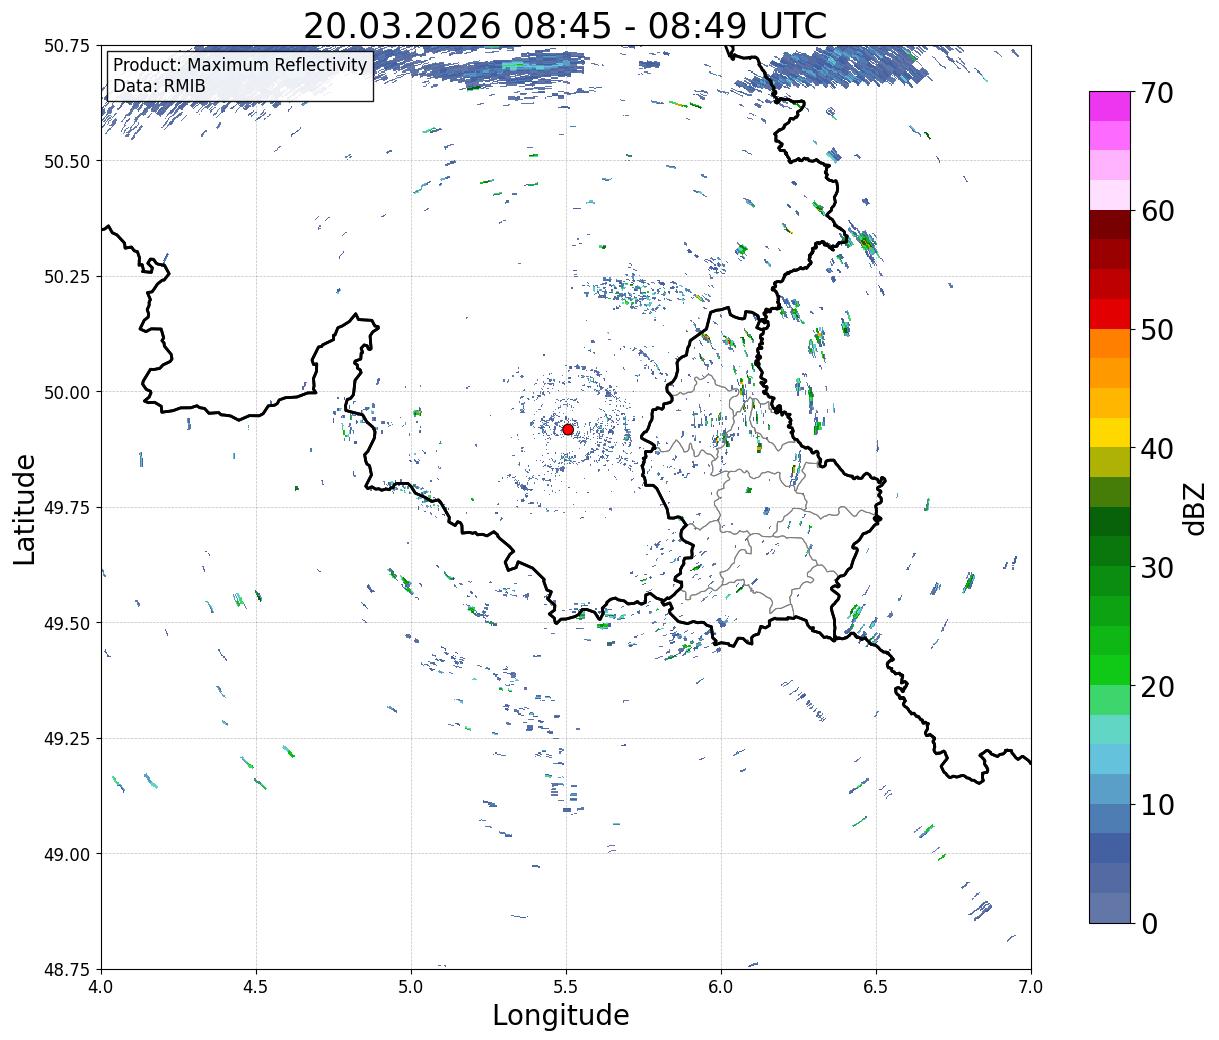This screenshot has height=1040, width=1219.
Task: Click the latitude tick label 49.50
Action: [x=66, y=623]
